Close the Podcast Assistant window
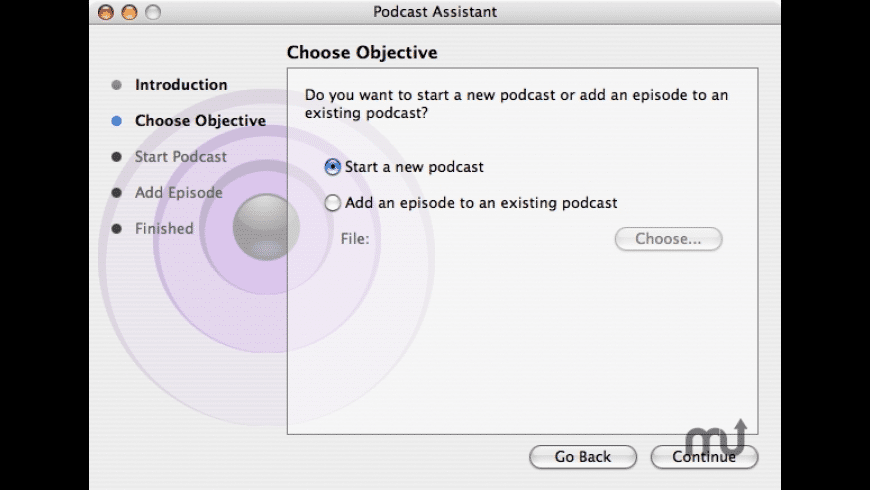Image resolution: width=870 pixels, height=490 pixels. coord(106,12)
